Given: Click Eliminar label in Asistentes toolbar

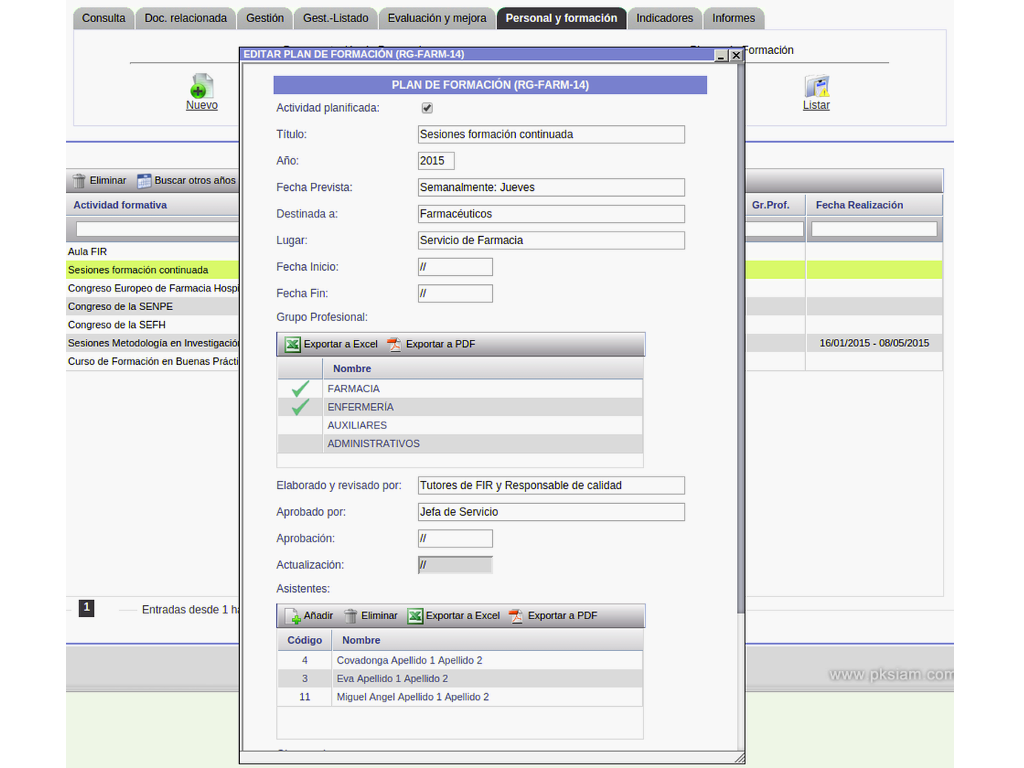Looking at the screenshot, I should (379, 616).
